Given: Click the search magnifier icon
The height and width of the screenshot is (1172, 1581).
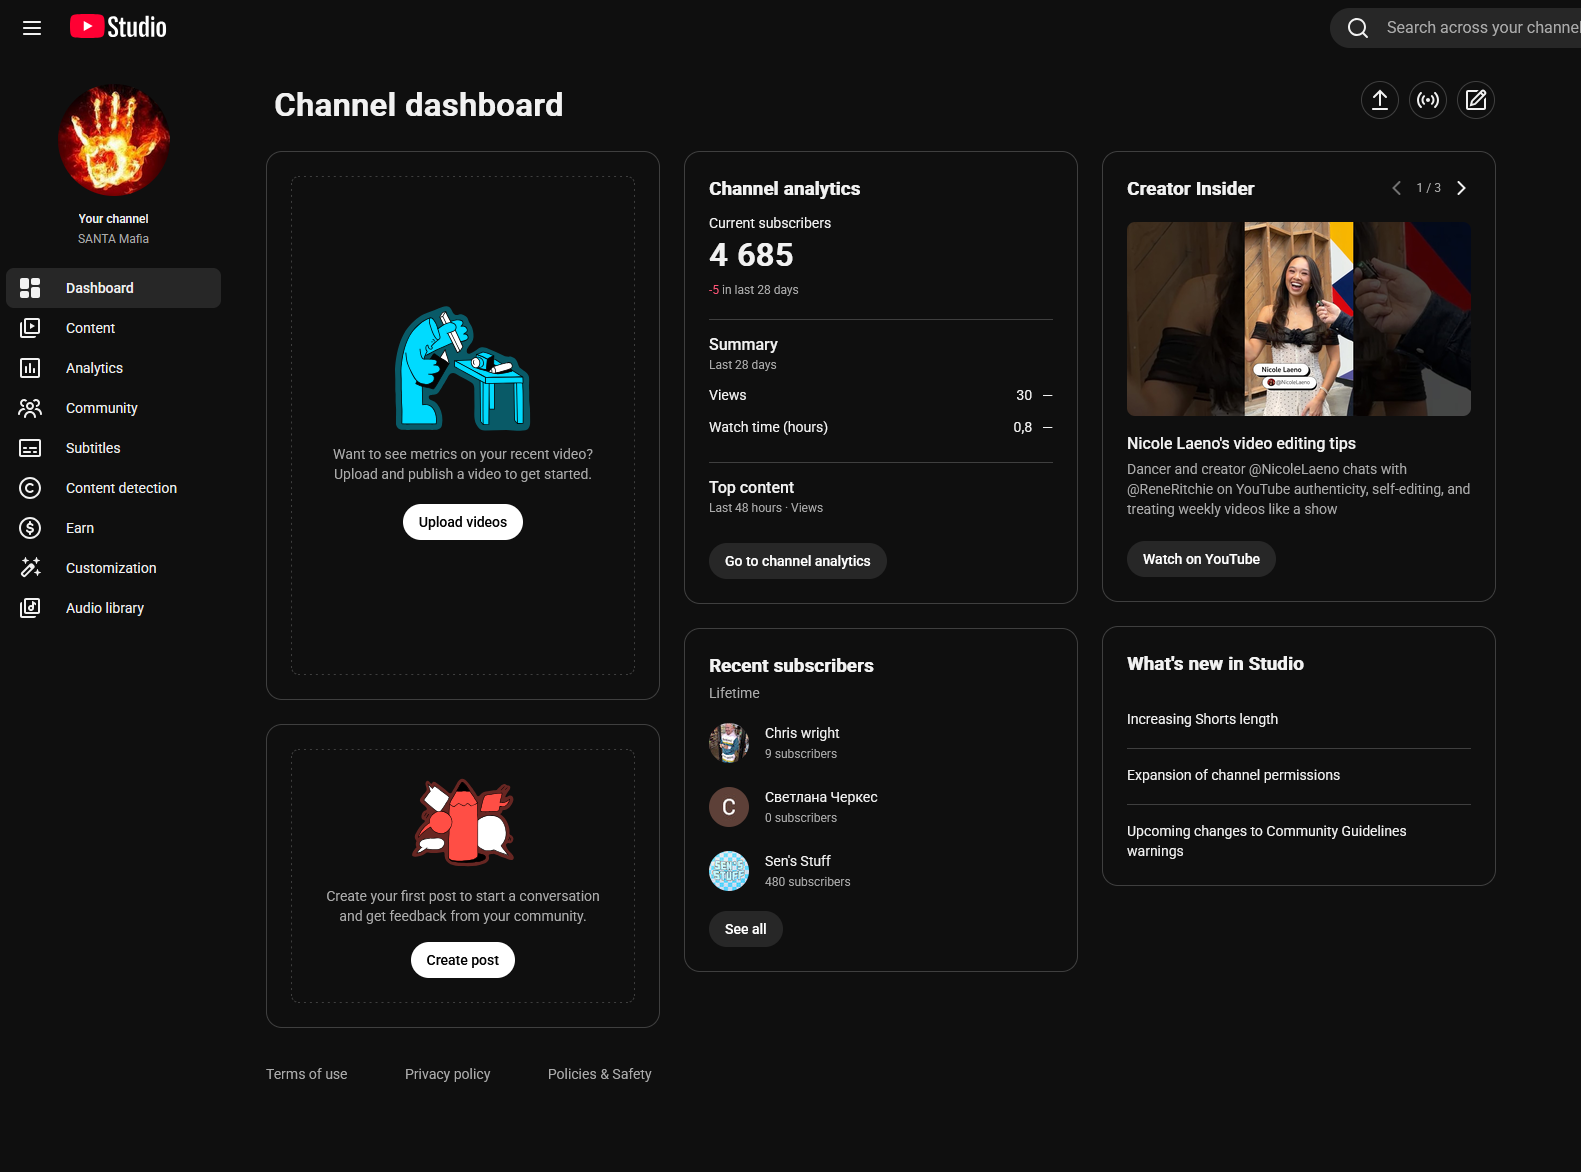Looking at the screenshot, I should coord(1357,28).
